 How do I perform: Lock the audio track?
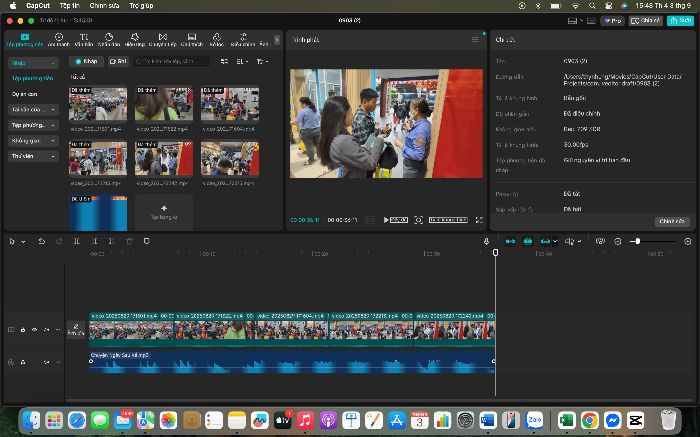[x=23, y=362]
